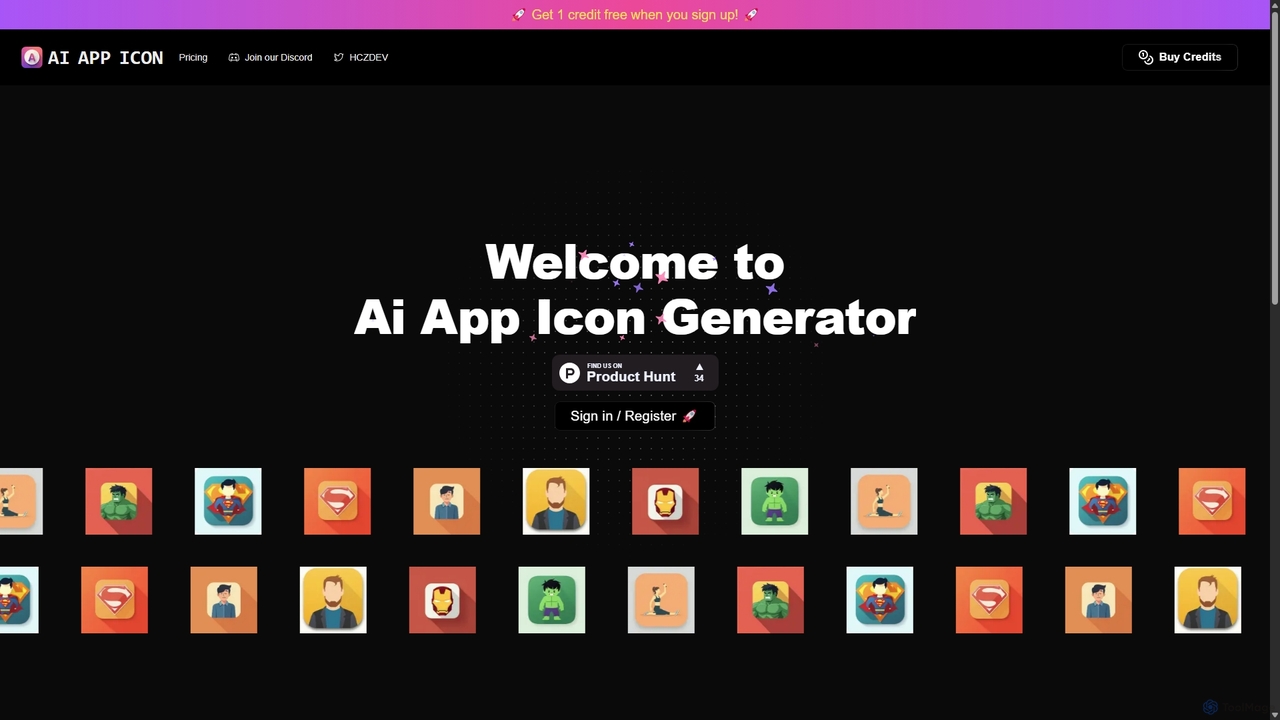Open the Product Hunt badge
The height and width of the screenshot is (720, 1280).
click(x=635, y=373)
